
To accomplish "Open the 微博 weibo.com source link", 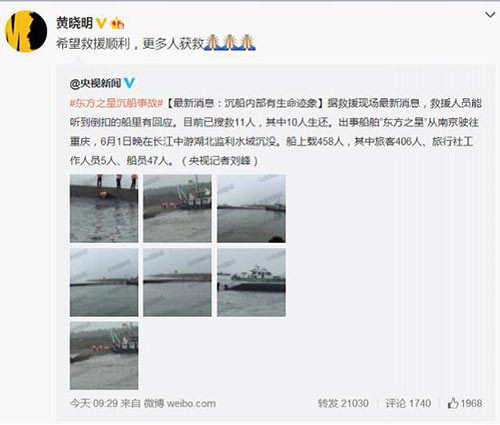I will (x=180, y=403).
